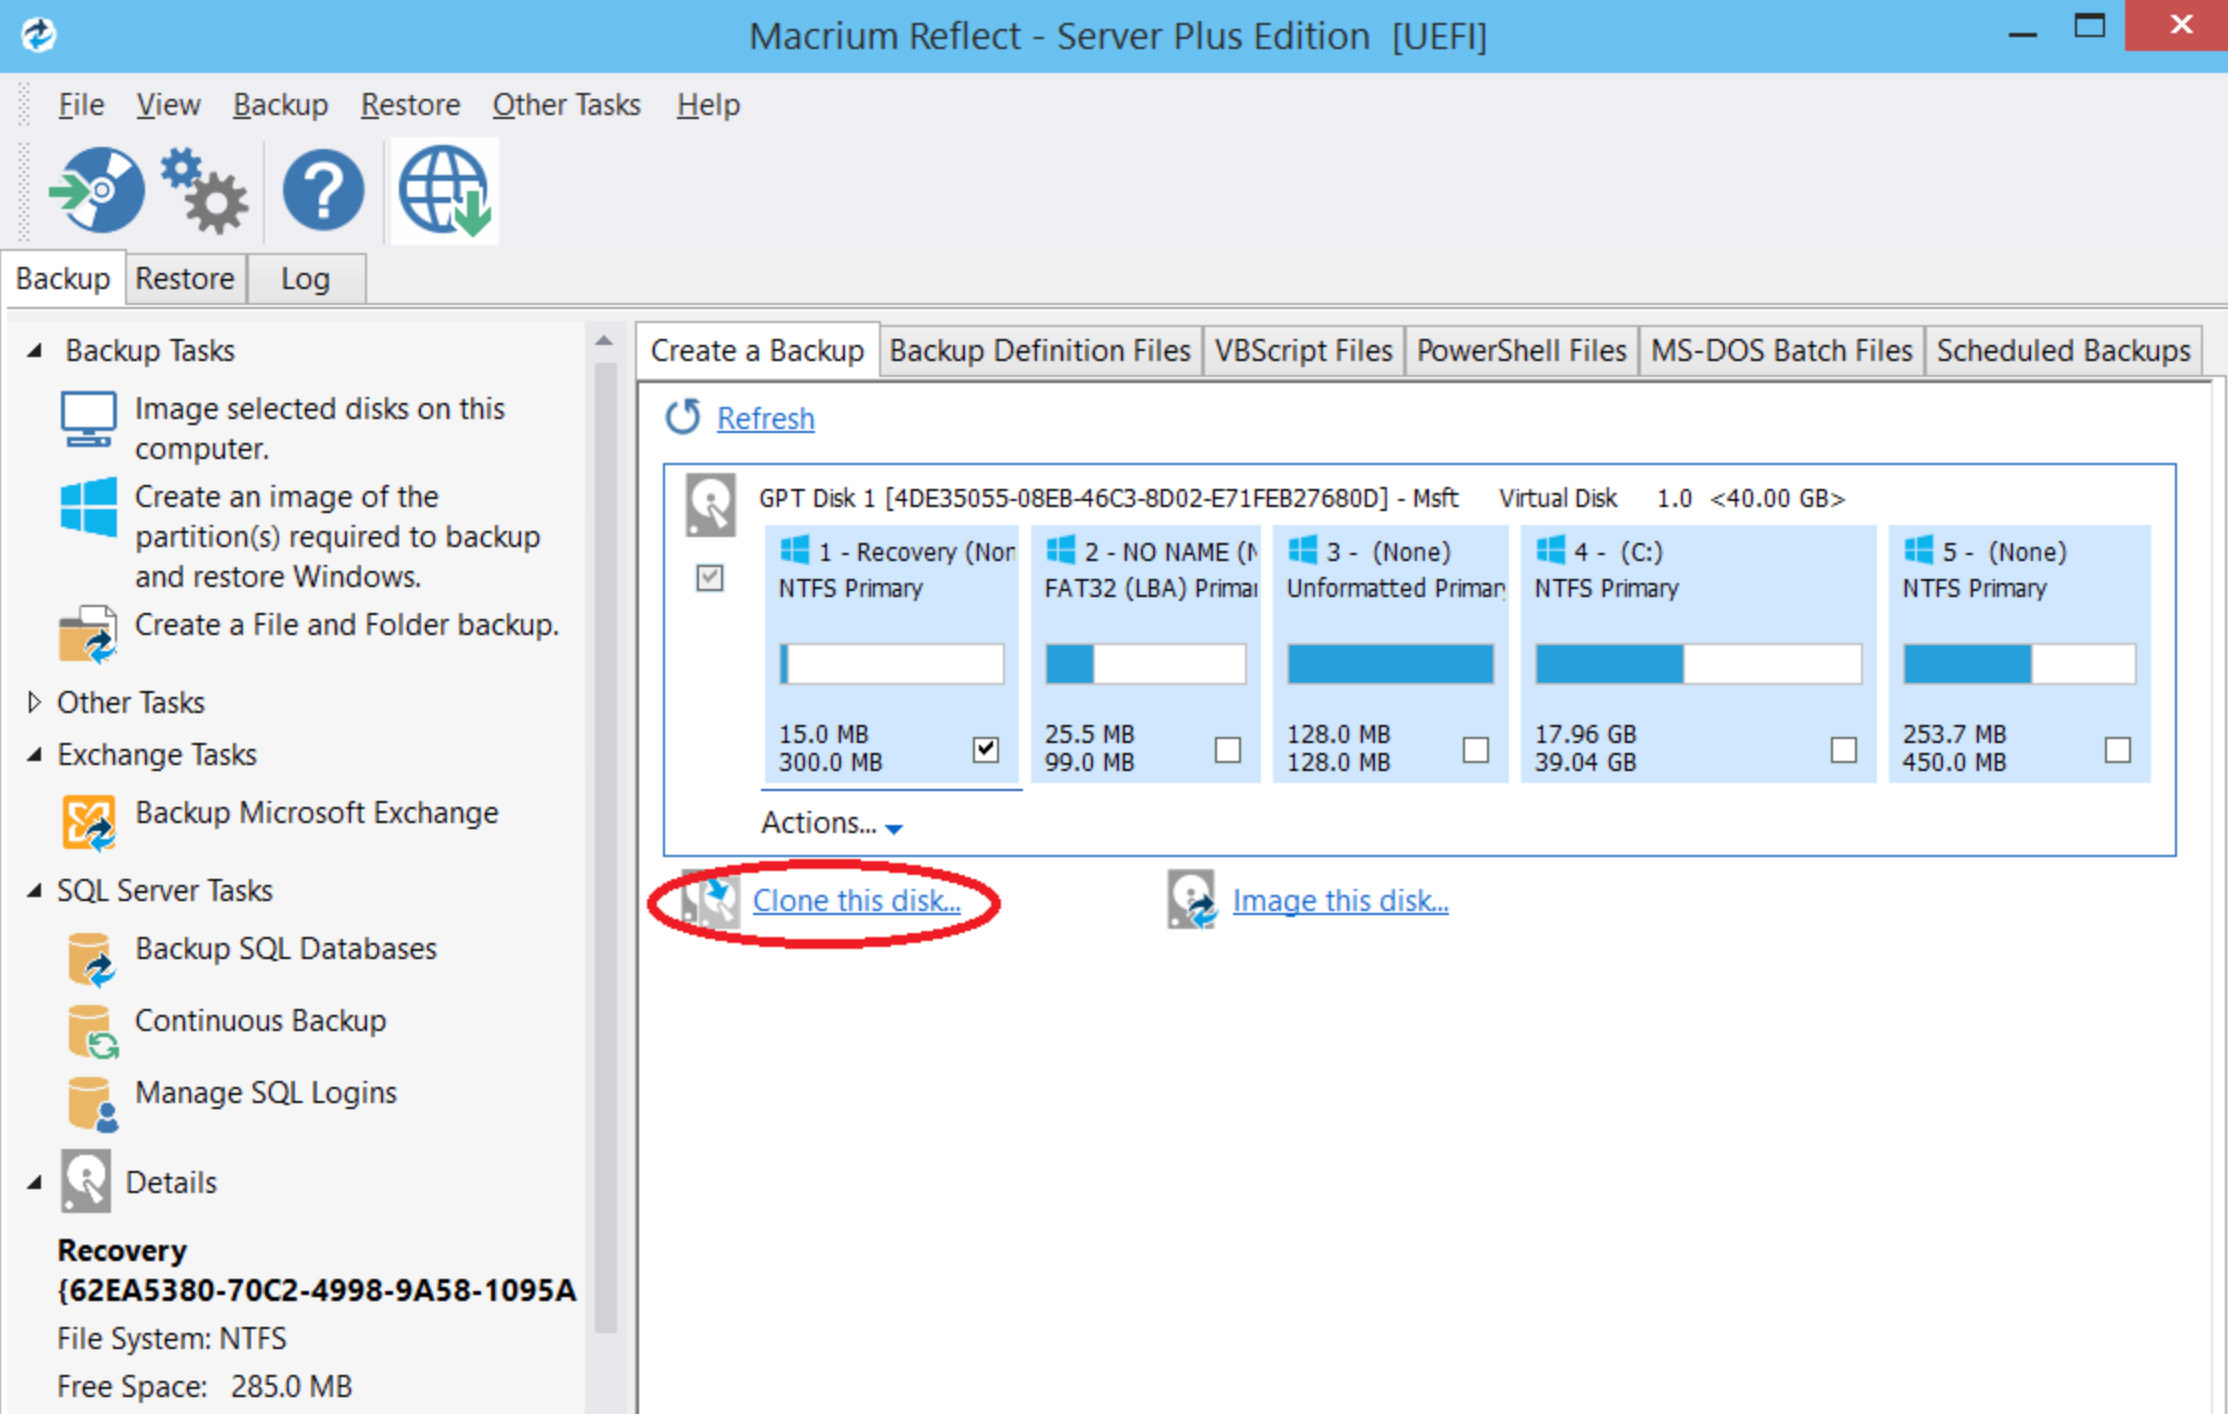Viewport: 2228px width, 1414px height.
Task: Check the C: partition 4 checkbox
Action: (x=1844, y=749)
